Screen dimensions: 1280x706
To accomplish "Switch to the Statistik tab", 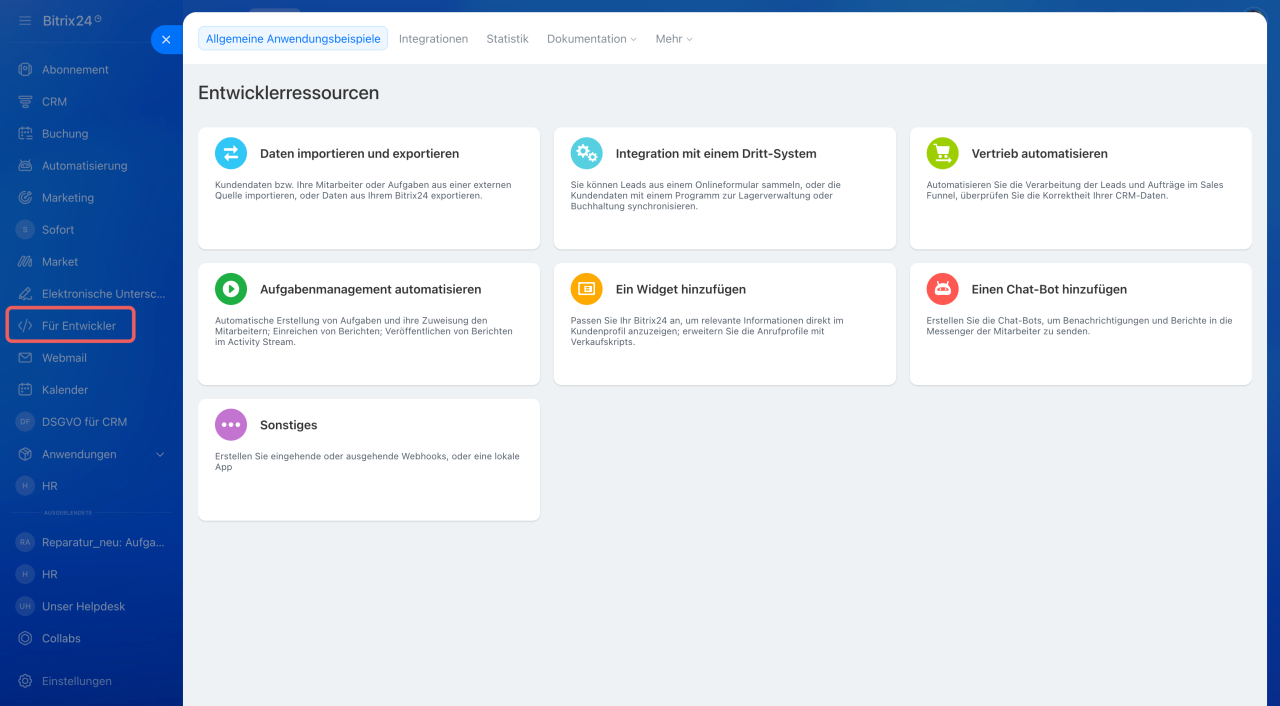I will pos(507,39).
